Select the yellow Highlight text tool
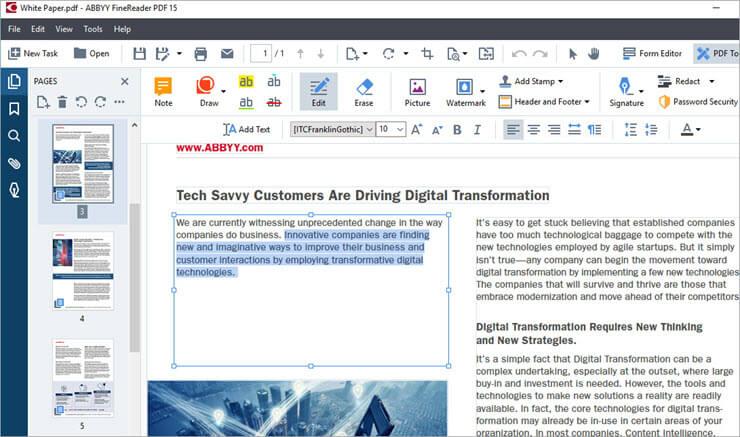The width and height of the screenshot is (740, 437). (x=246, y=82)
